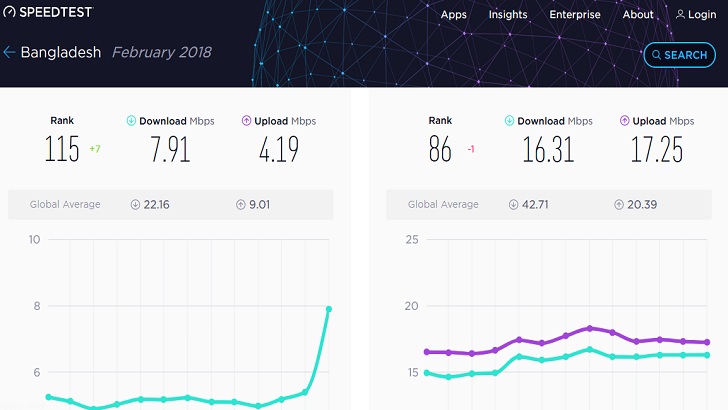The width and height of the screenshot is (728, 410).
Task: Click the download value 7.91
Action: point(170,149)
